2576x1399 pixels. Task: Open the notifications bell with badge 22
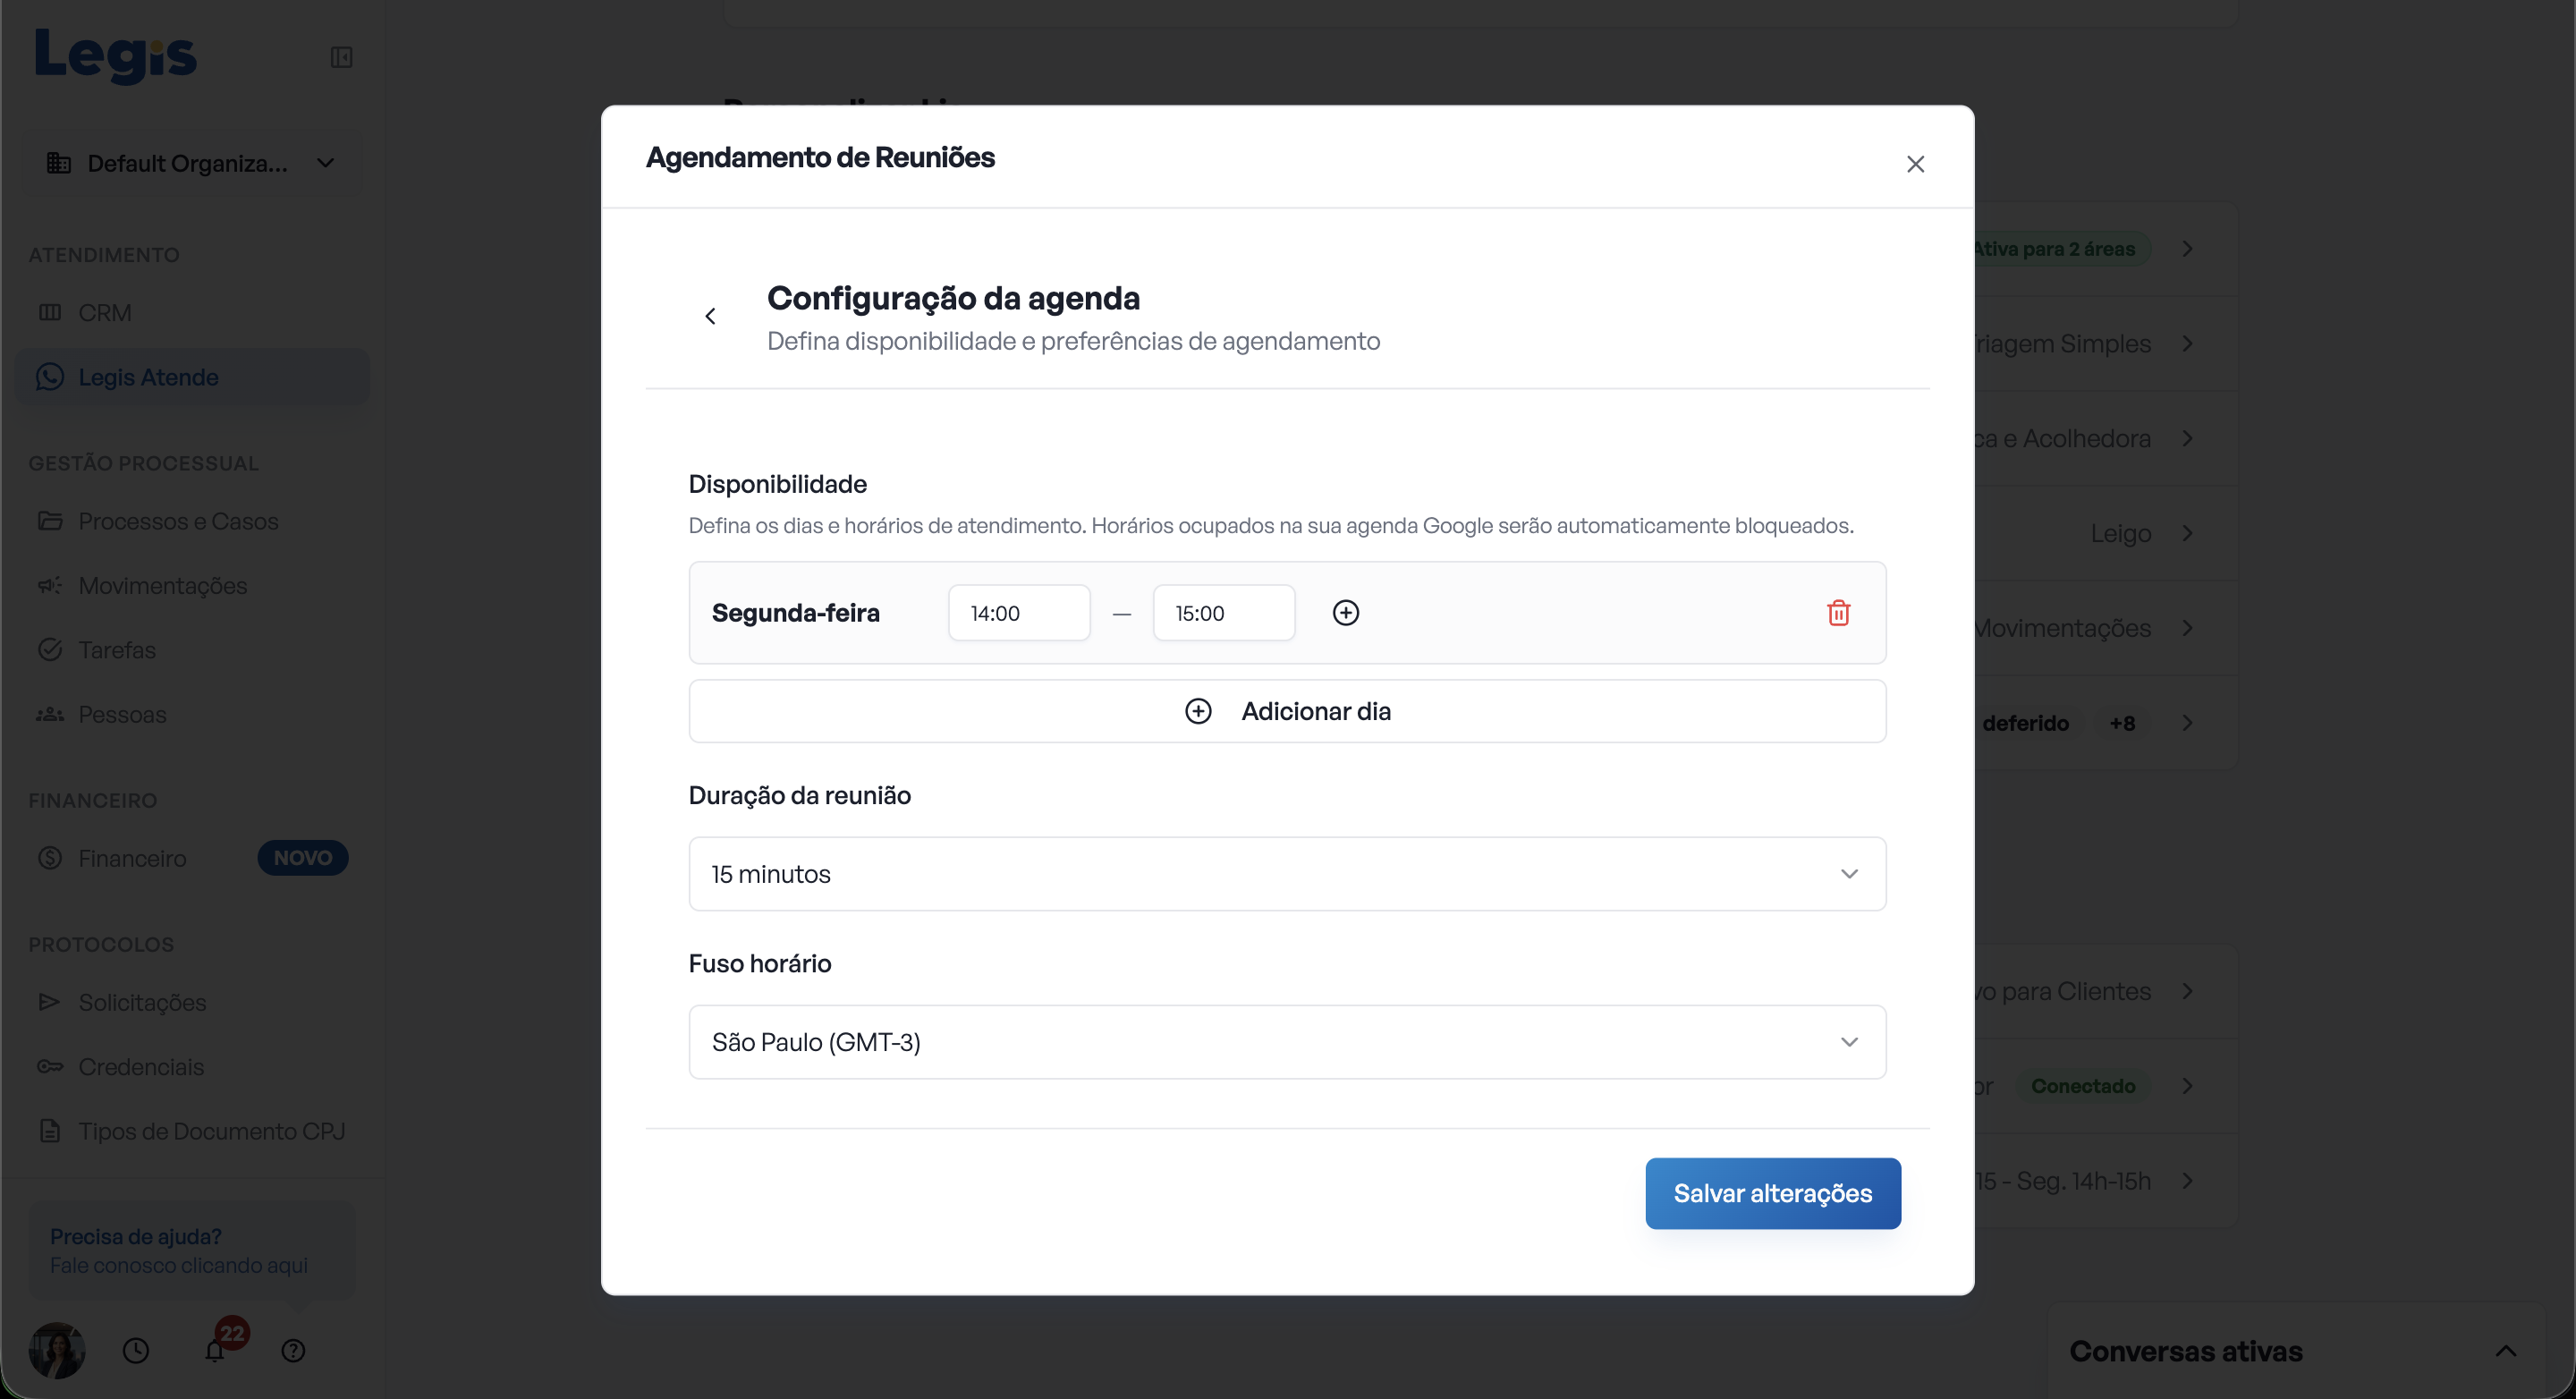(x=216, y=1350)
